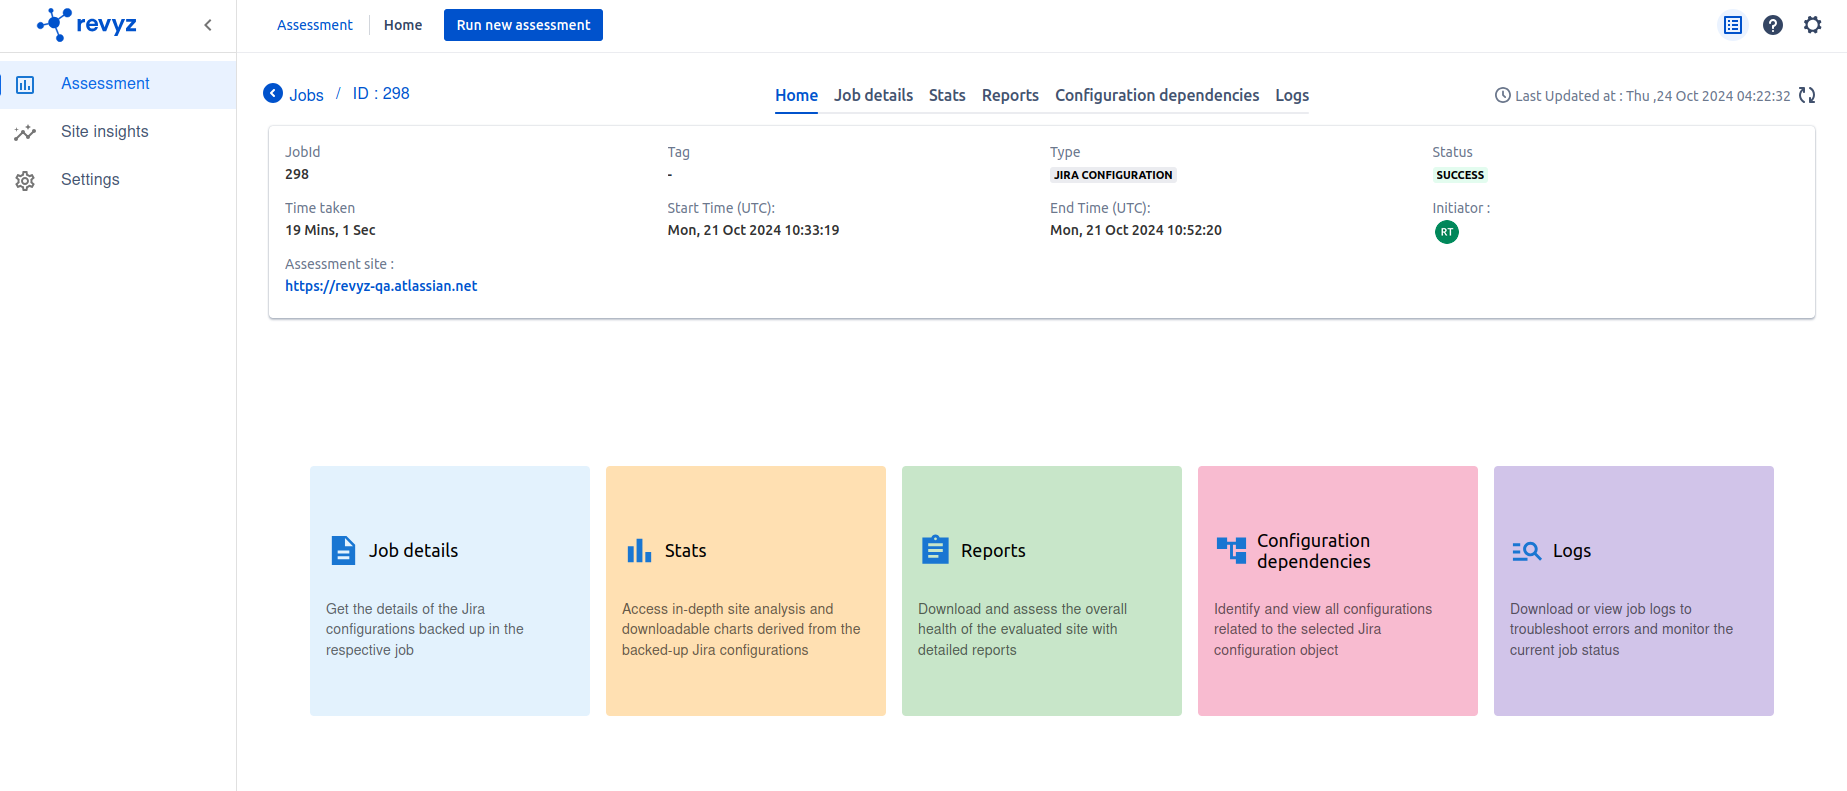
Task: Switch to the Reports tab
Action: click(1010, 95)
